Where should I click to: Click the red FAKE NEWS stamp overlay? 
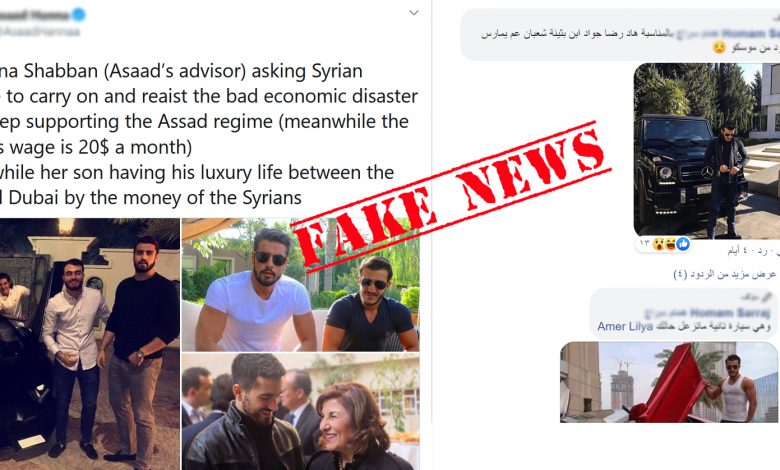(x=450, y=194)
